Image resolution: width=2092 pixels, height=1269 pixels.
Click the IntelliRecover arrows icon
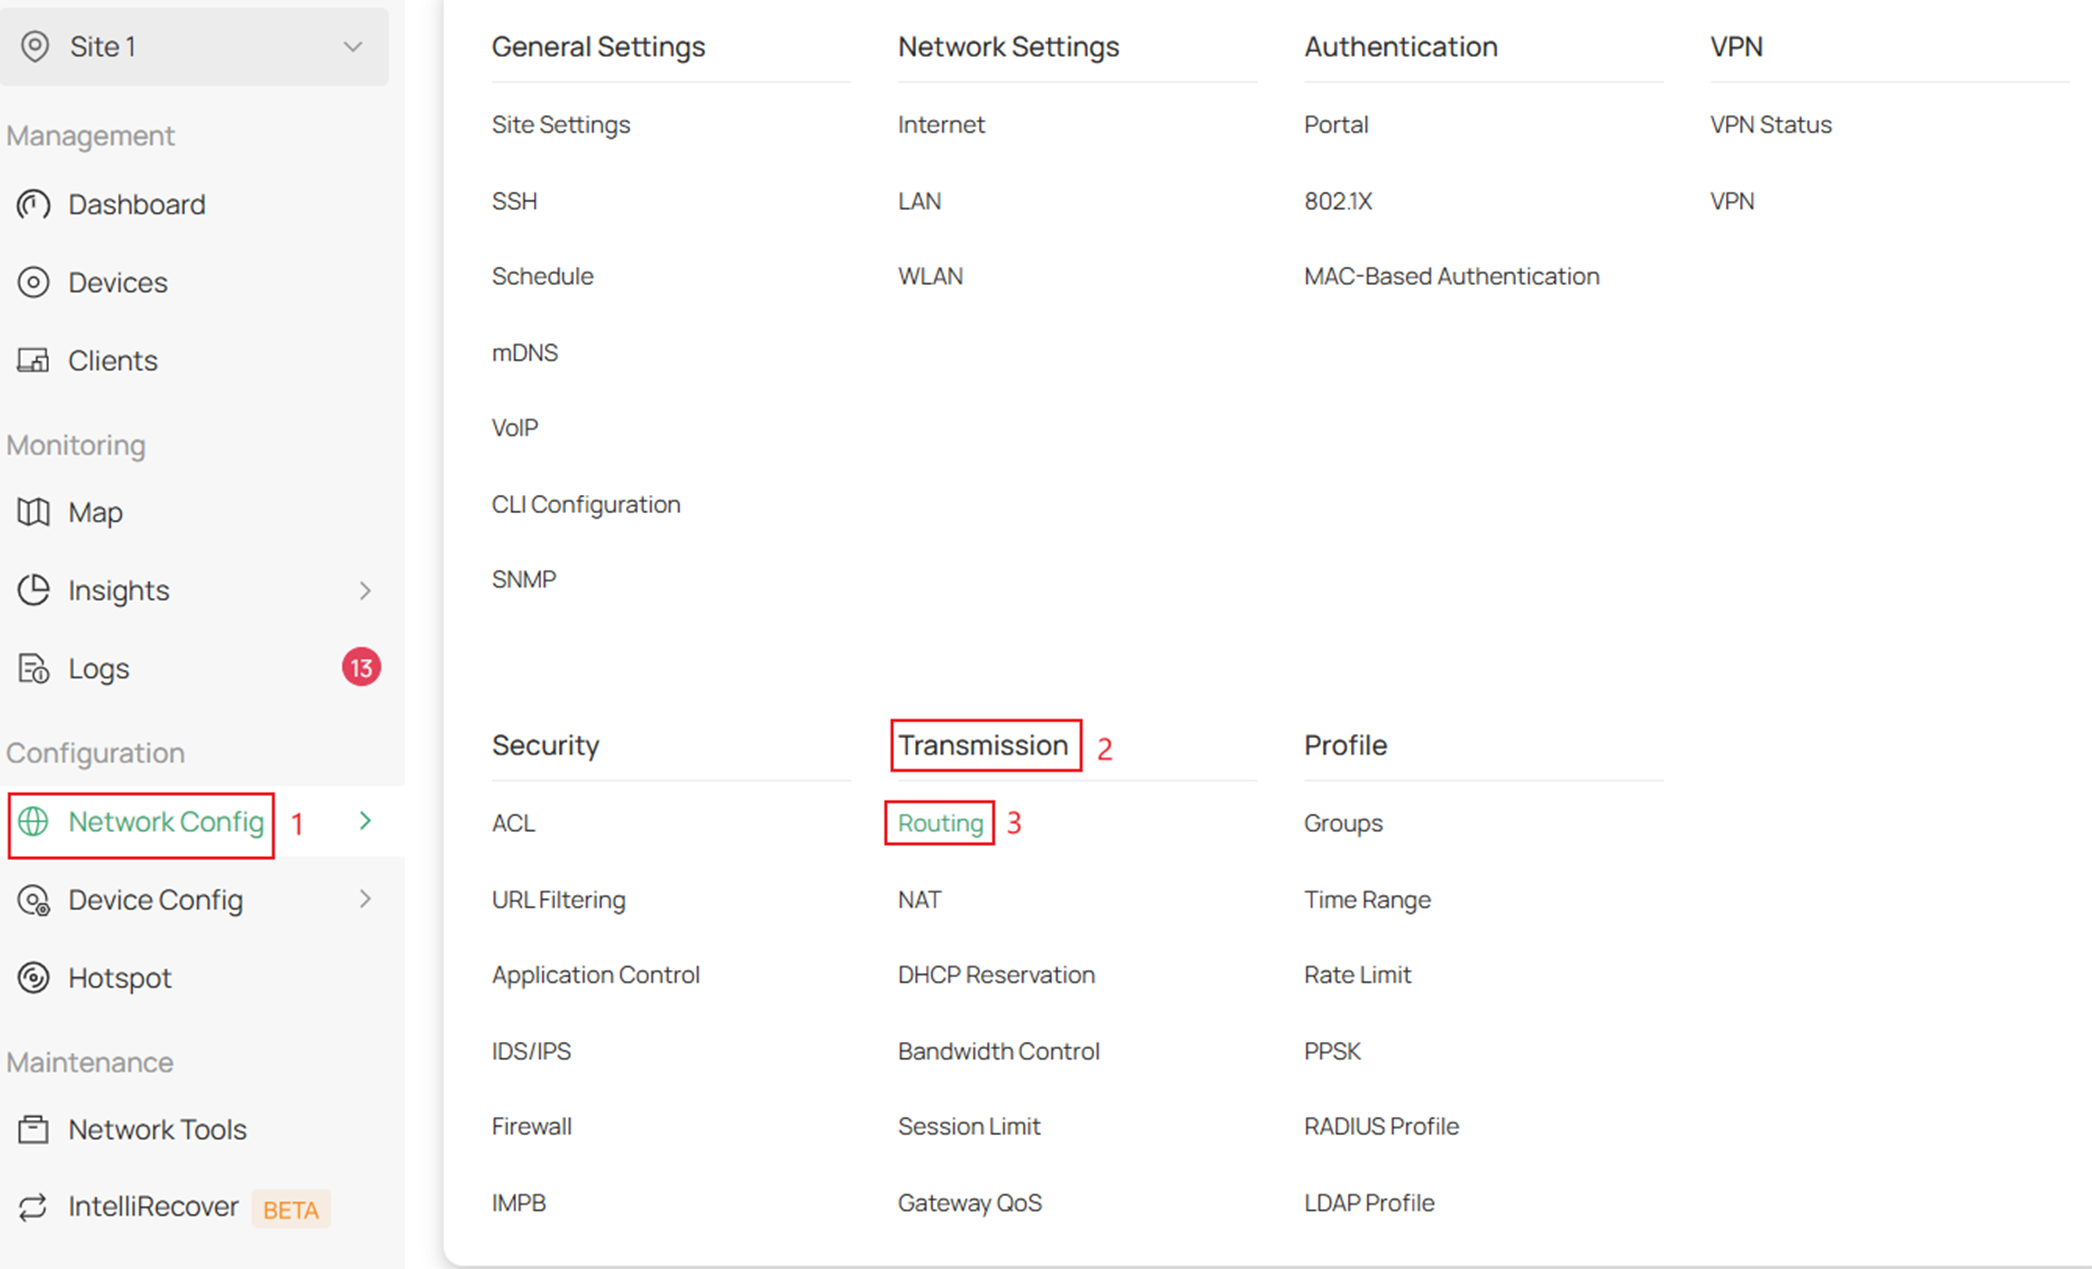pyautogui.click(x=33, y=1207)
